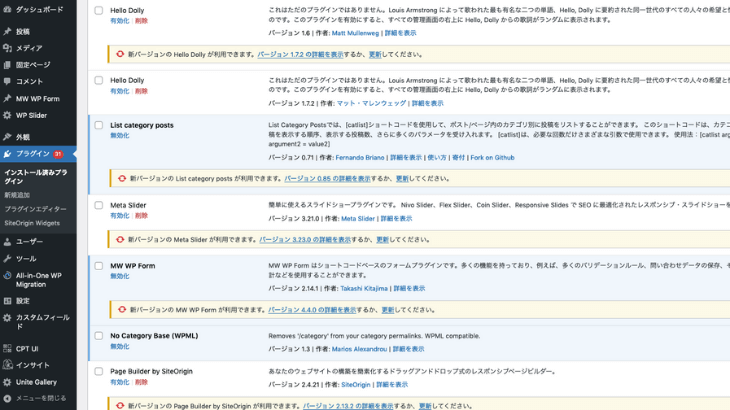Click 更新 in List category posts notice
Screen dimensions: 730x410
tap(402, 178)
